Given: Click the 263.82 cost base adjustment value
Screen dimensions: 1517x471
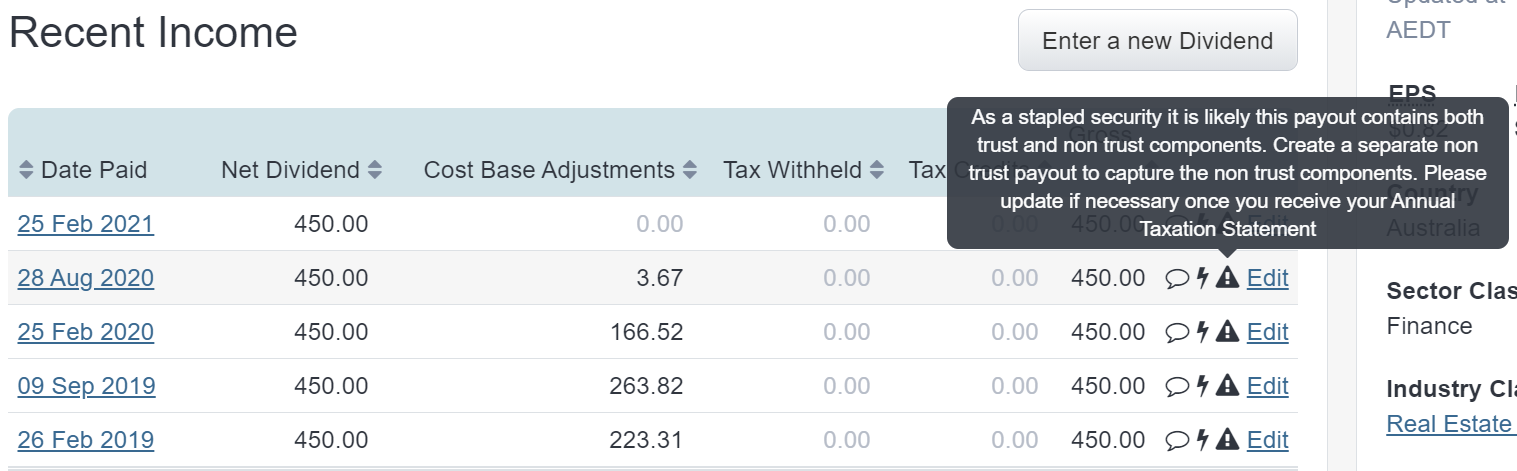Looking at the screenshot, I should 647,386.
